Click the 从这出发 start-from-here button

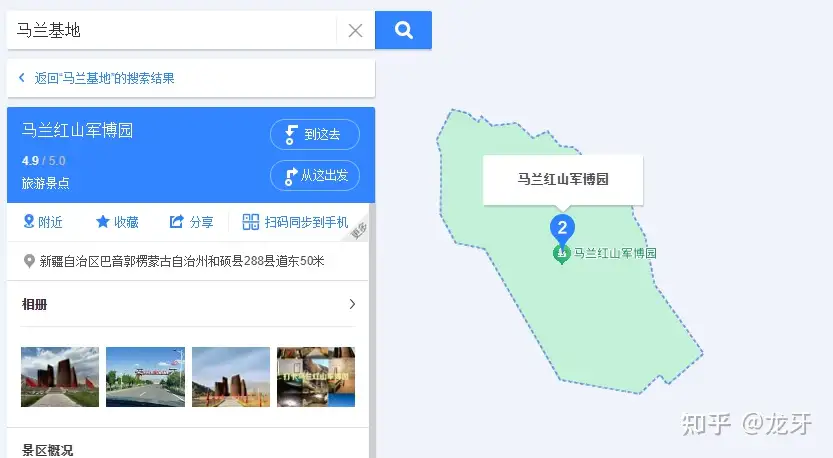coord(314,175)
